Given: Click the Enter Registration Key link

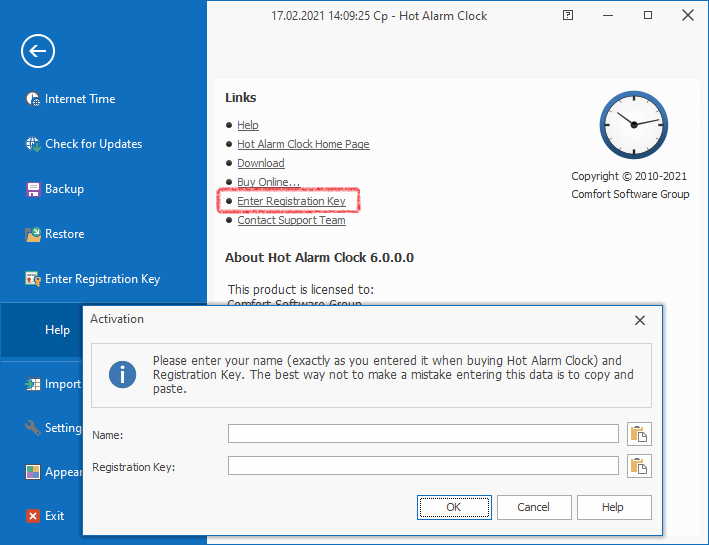Looking at the screenshot, I should pos(291,201).
